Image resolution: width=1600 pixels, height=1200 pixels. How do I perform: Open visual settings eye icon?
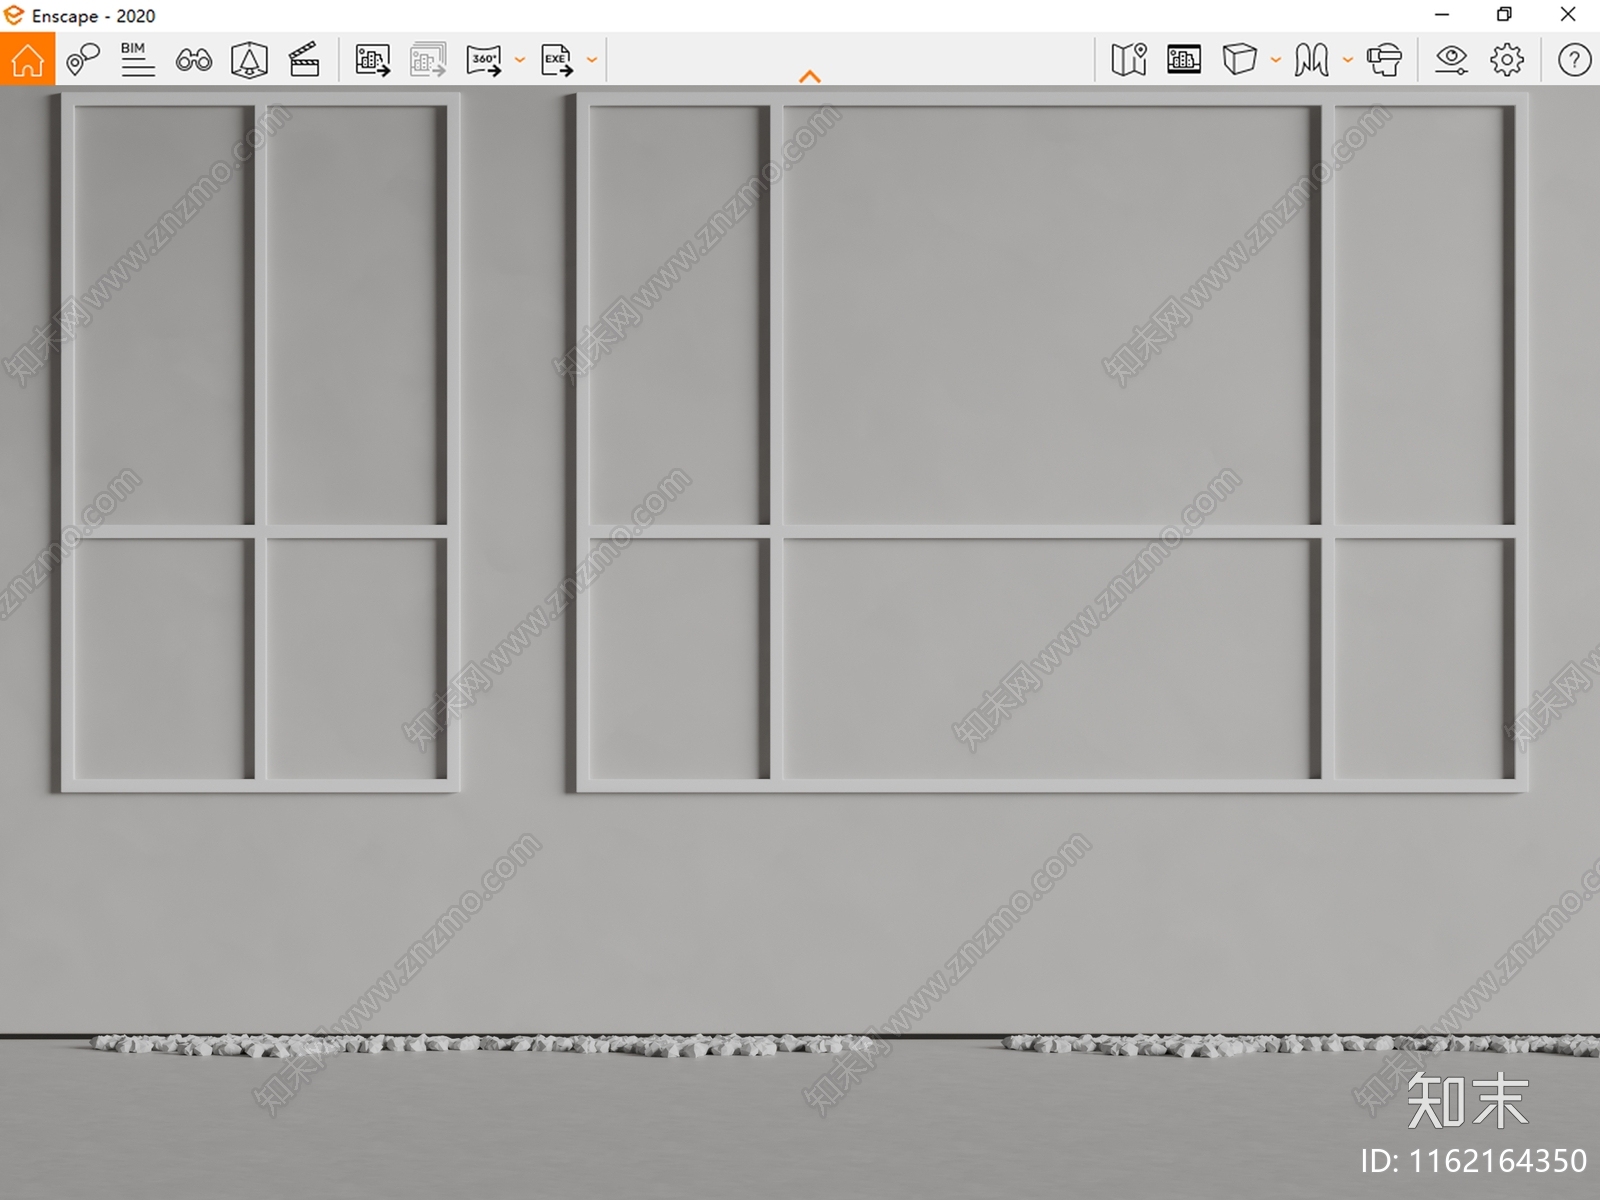[x=1451, y=60]
